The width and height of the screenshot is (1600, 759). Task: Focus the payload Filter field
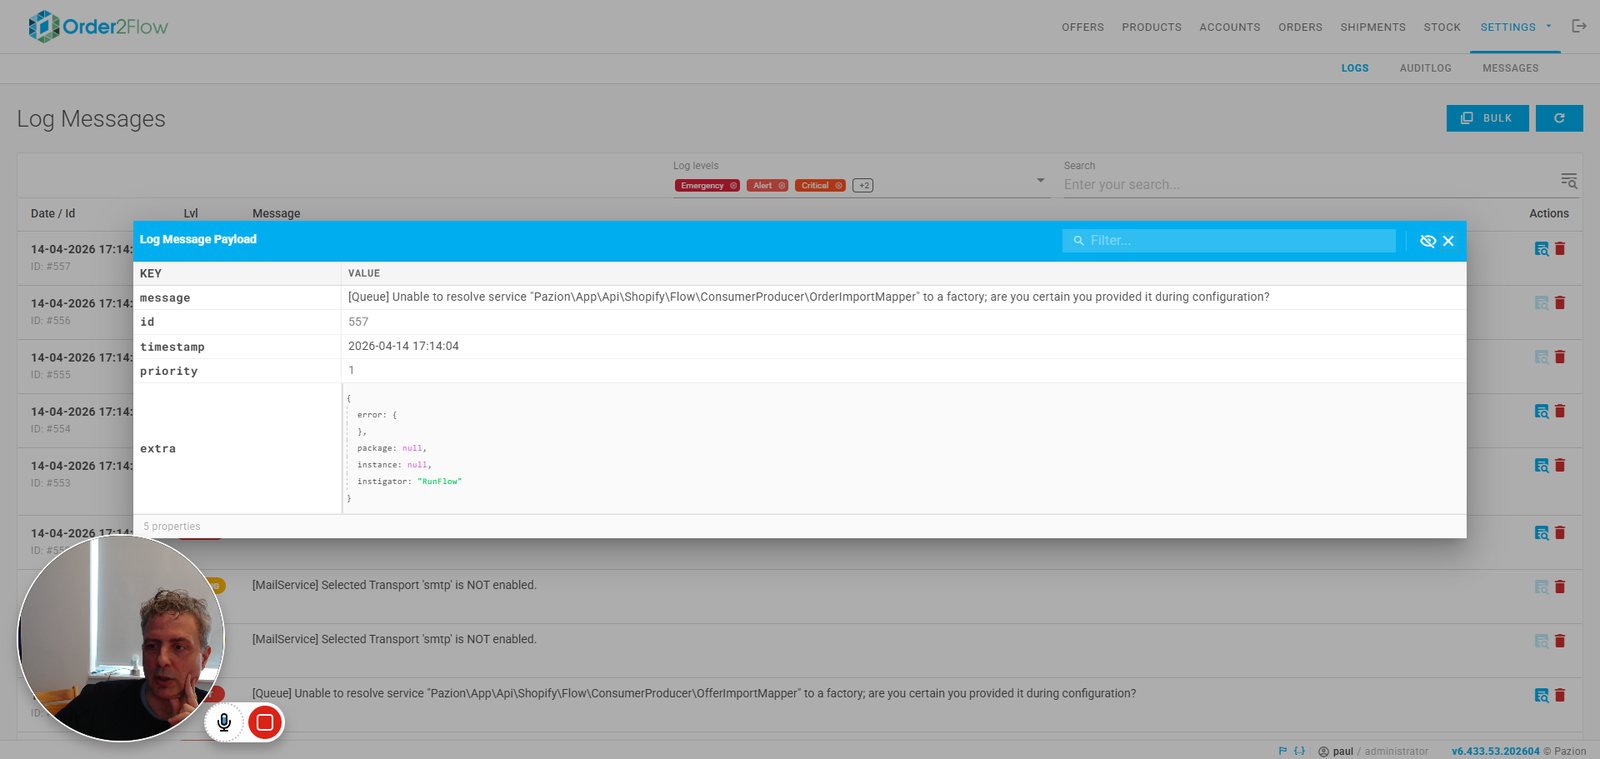tap(1229, 241)
